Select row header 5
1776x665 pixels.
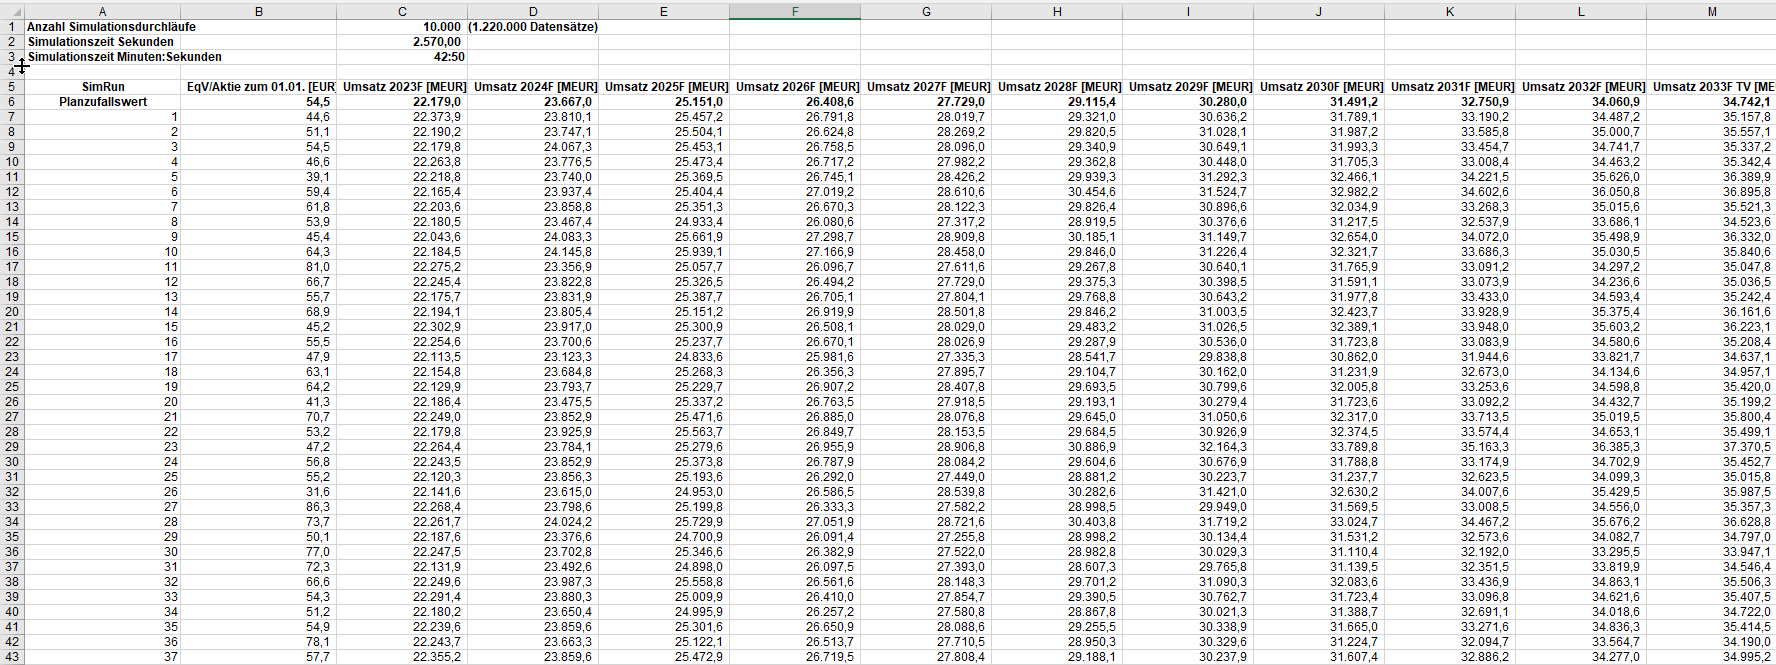pyautogui.click(x=12, y=87)
